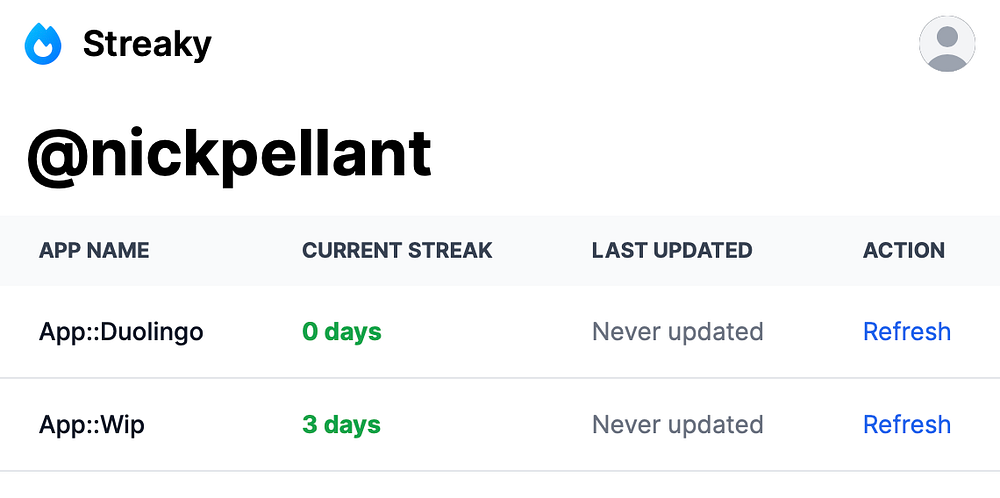Refresh the App::Wip streak
This screenshot has width=1000, height=498.
coord(906,424)
